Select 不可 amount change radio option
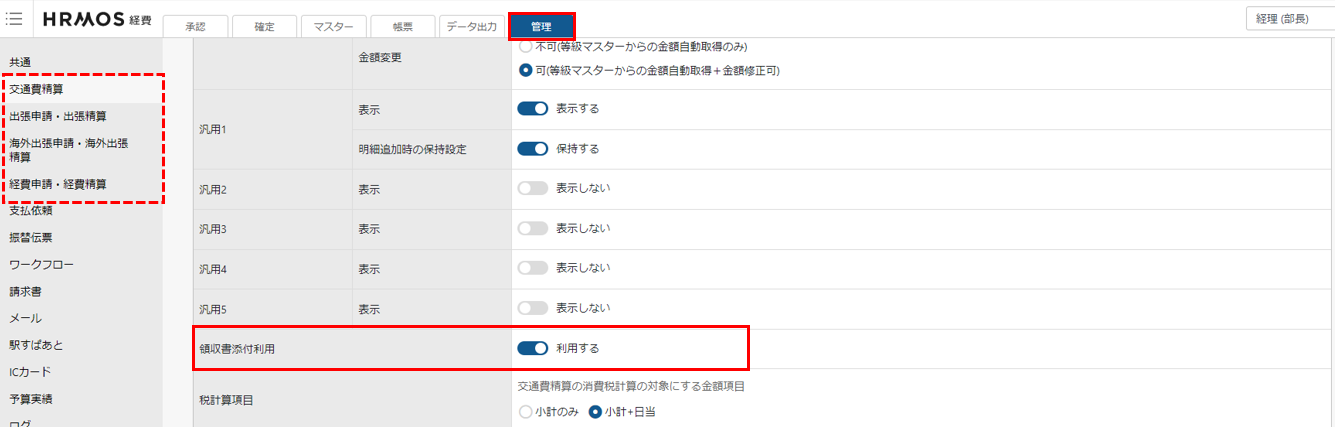Image resolution: width=1335 pixels, height=427 pixels. (x=526, y=46)
